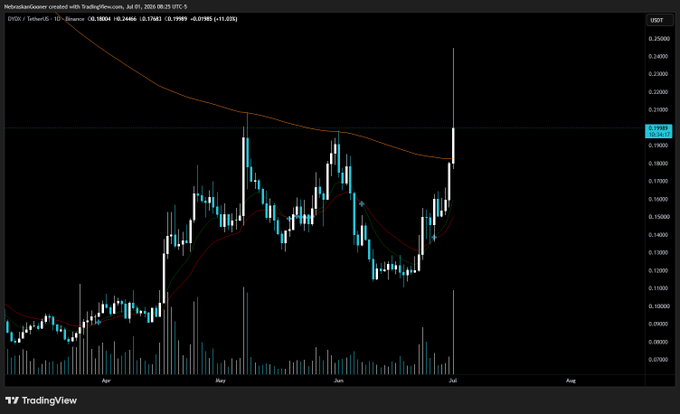Click the 0.08000 price axis label
The width and height of the screenshot is (680, 414).
pos(658,342)
